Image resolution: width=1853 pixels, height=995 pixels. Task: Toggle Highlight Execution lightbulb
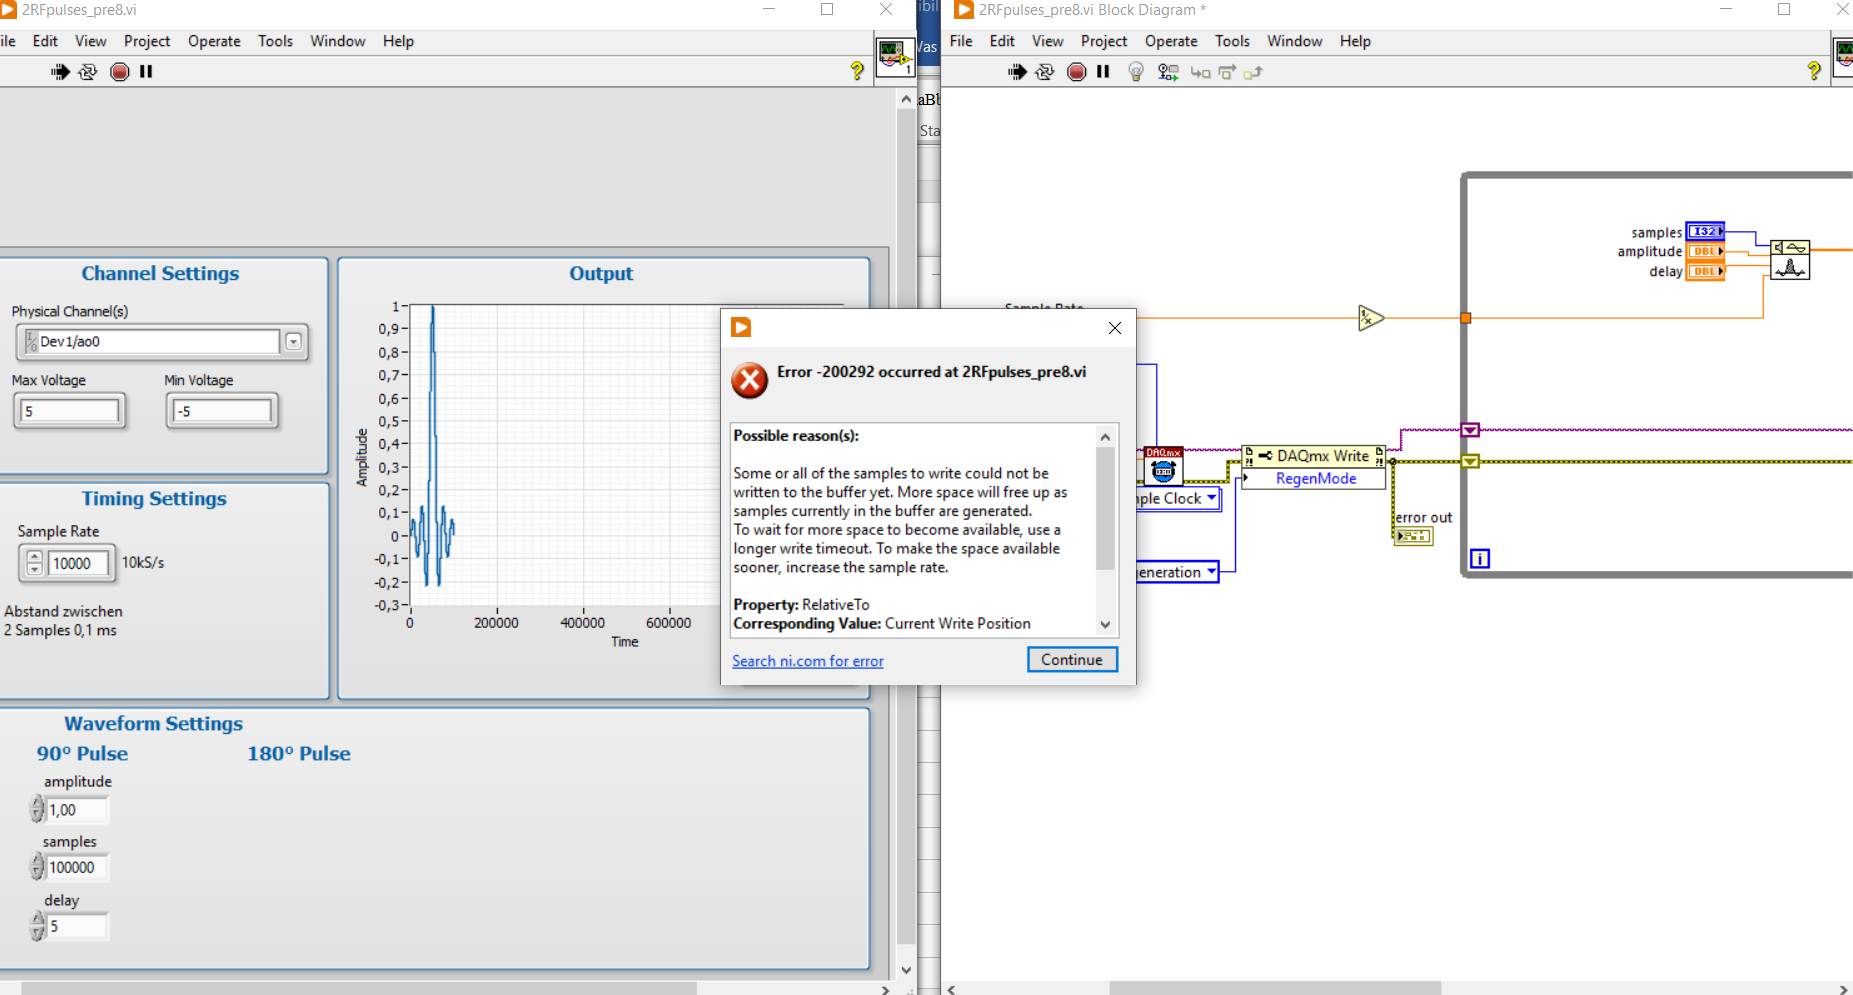point(1136,72)
